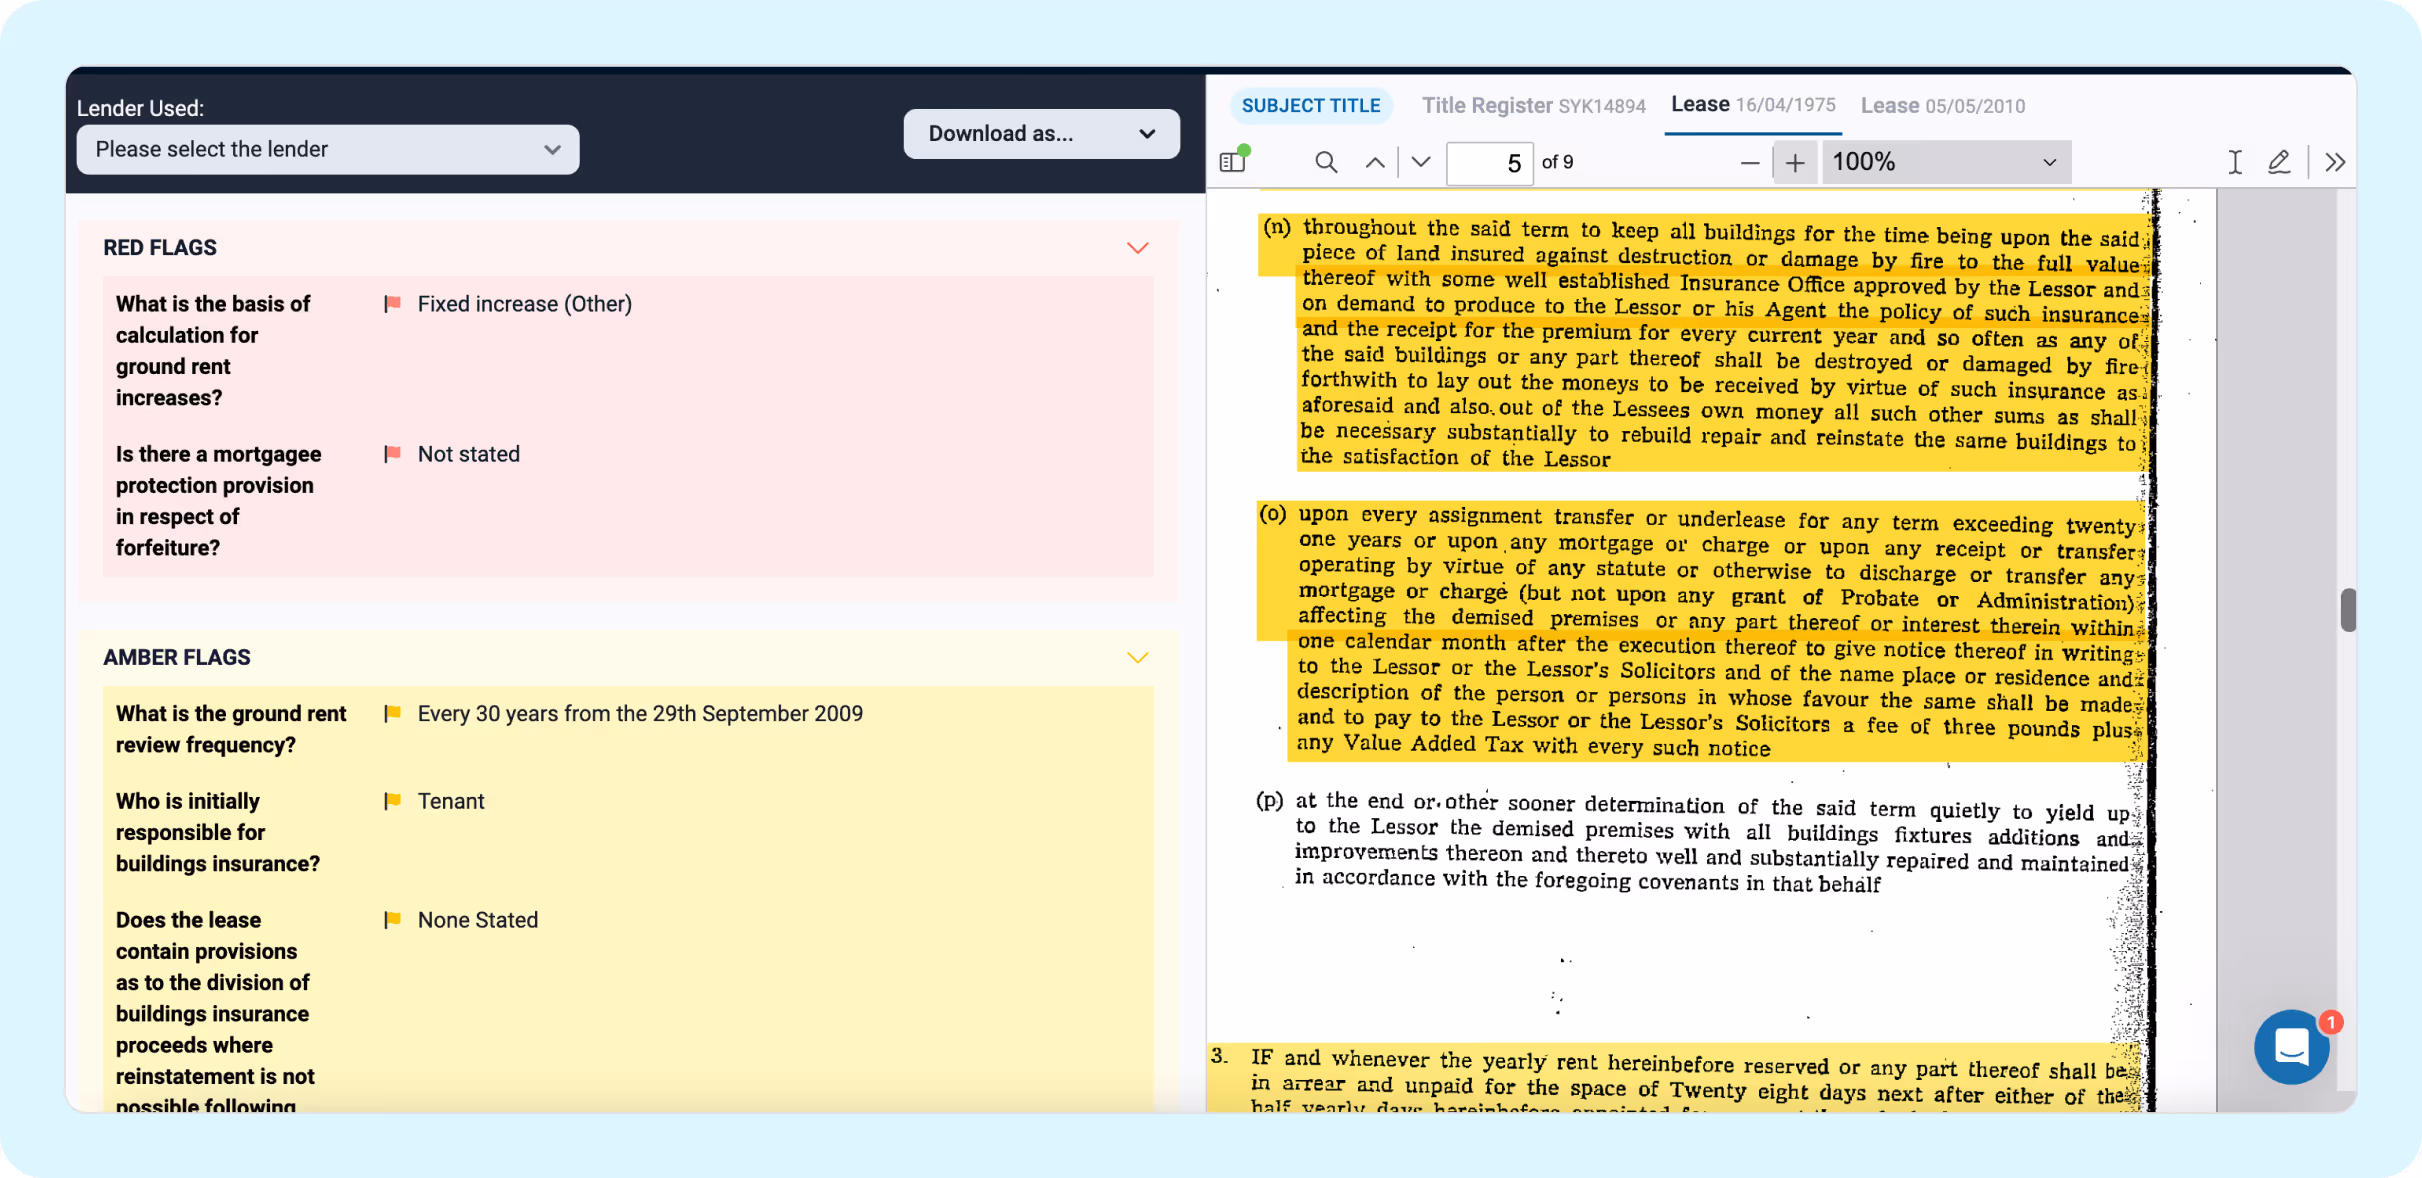Image resolution: width=2422 pixels, height=1178 pixels.
Task: Open the Download as menu
Action: [1041, 134]
